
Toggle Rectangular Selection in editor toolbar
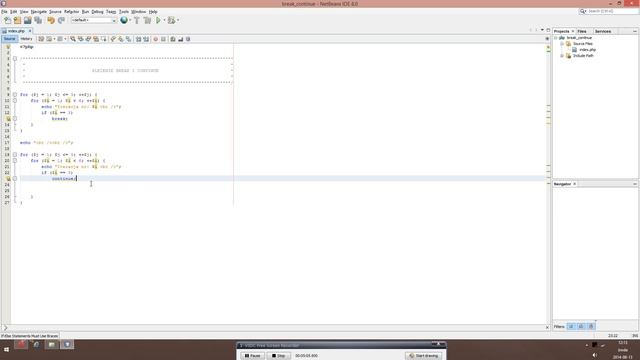coord(104,39)
